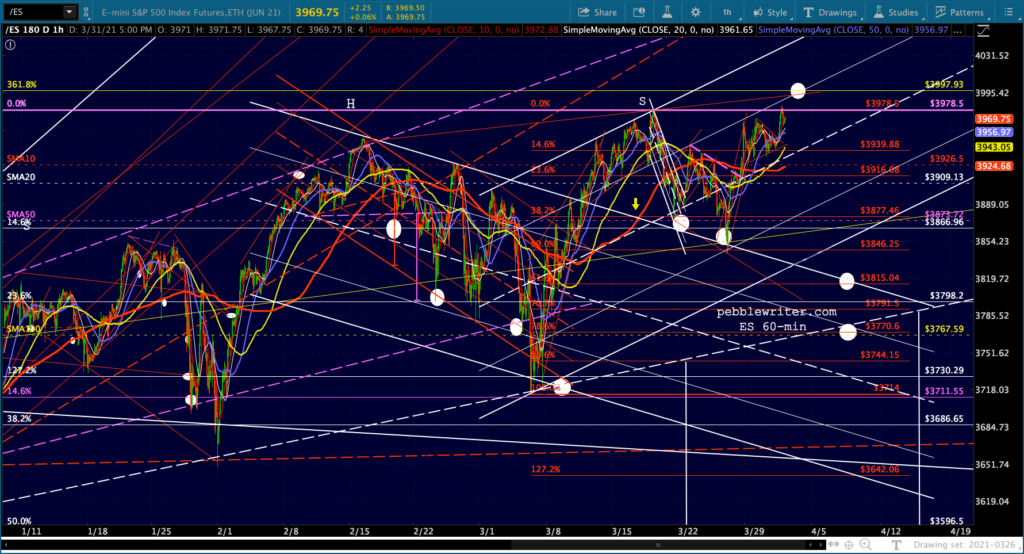Click the red 3969.75 price bubble
The height and width of the screenshot is (554, 1024).
click(993, 119)
